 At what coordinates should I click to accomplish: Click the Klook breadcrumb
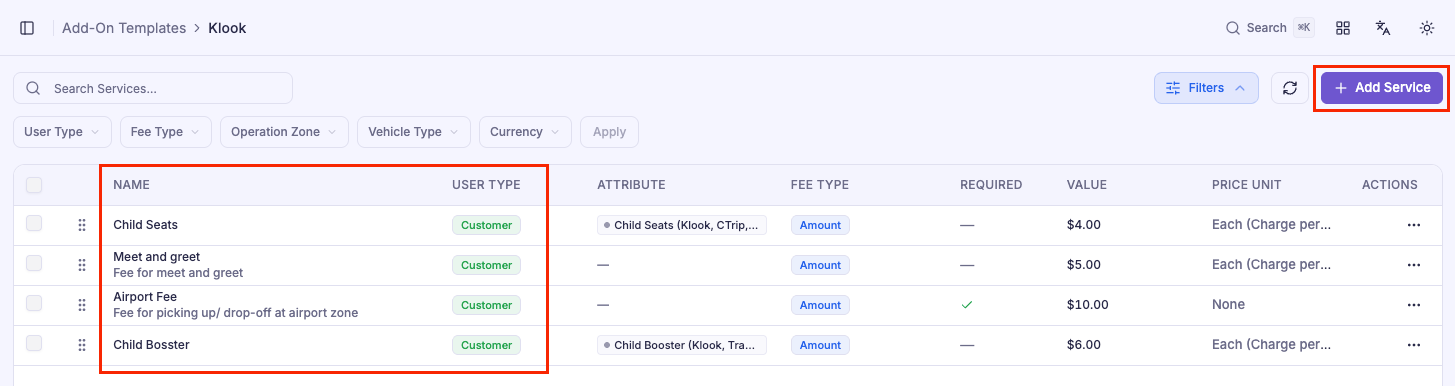pyautogui.click(x=227, y=28)
